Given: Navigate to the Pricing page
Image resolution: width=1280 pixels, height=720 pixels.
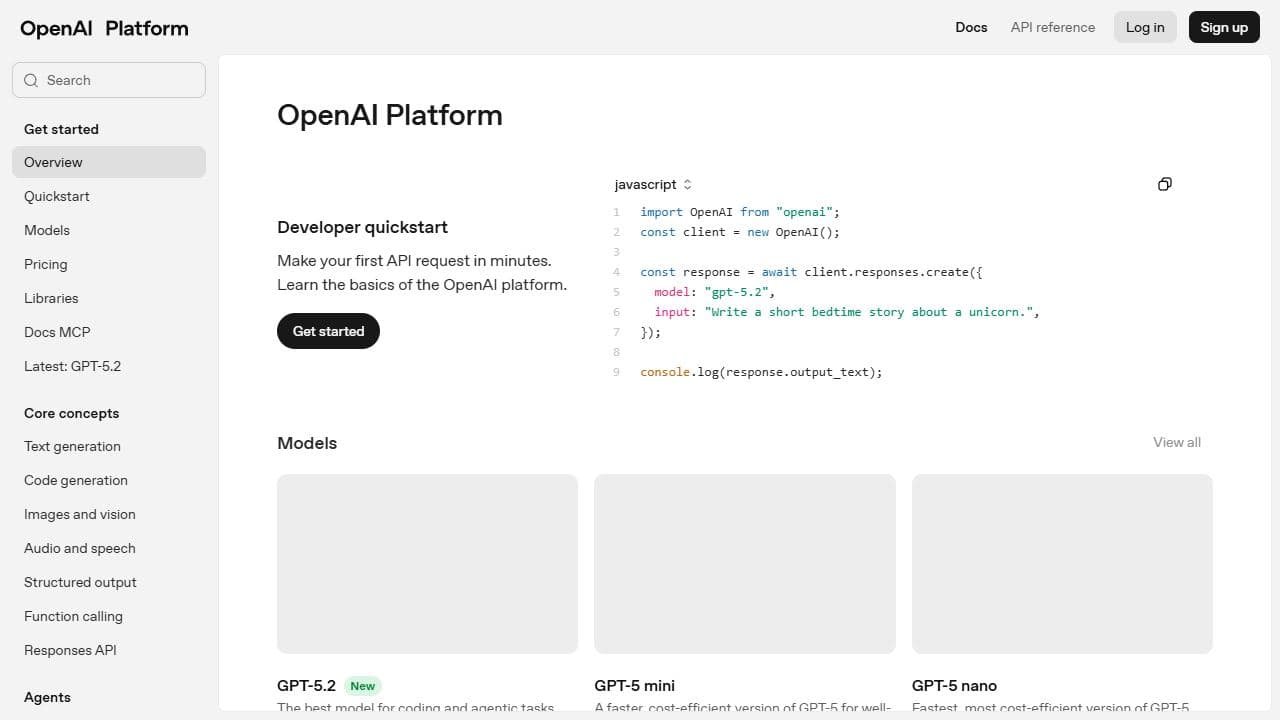Looking at the screenshot, I should click(46, 264).
